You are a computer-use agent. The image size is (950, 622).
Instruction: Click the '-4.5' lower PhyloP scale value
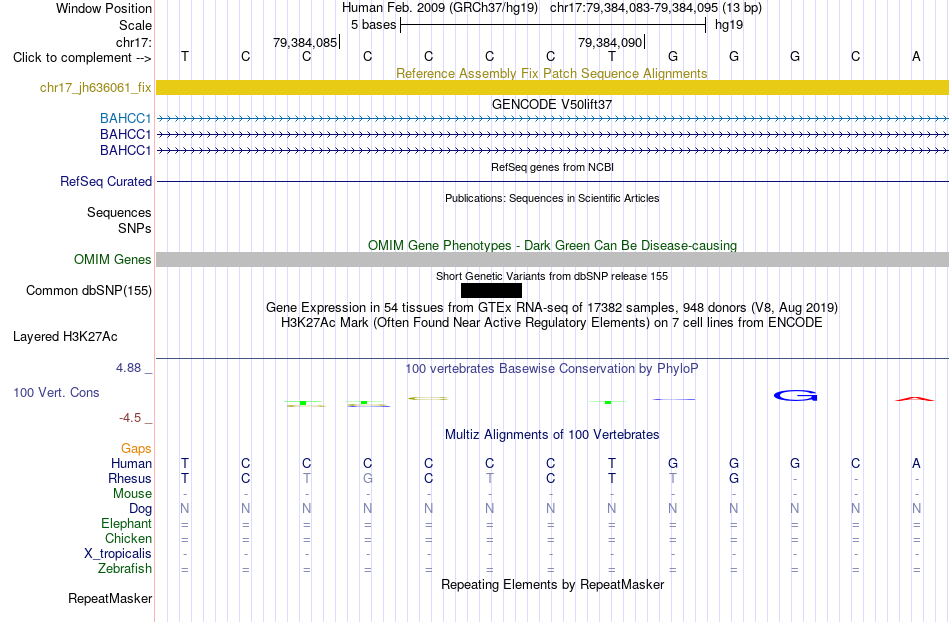[130, 418]
